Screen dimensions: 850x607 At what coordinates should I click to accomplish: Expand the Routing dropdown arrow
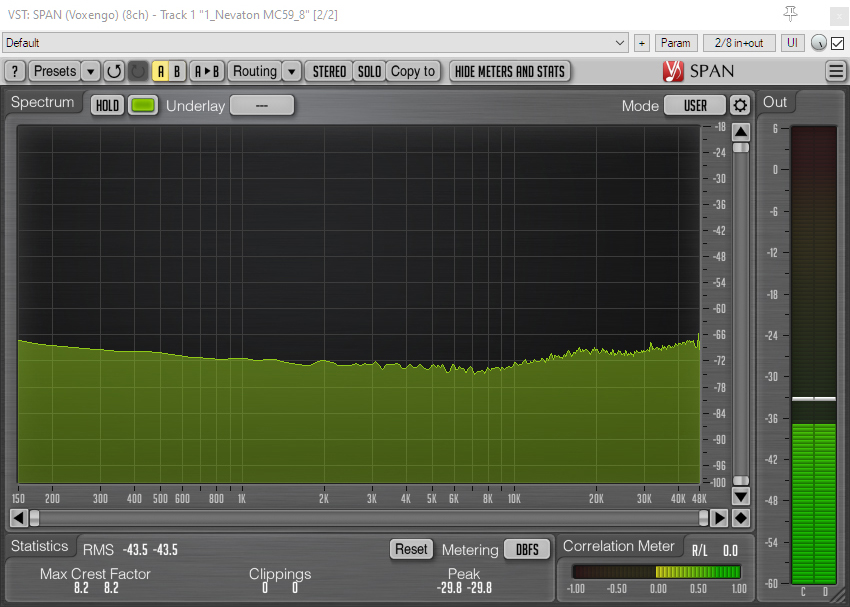point(291,72)
